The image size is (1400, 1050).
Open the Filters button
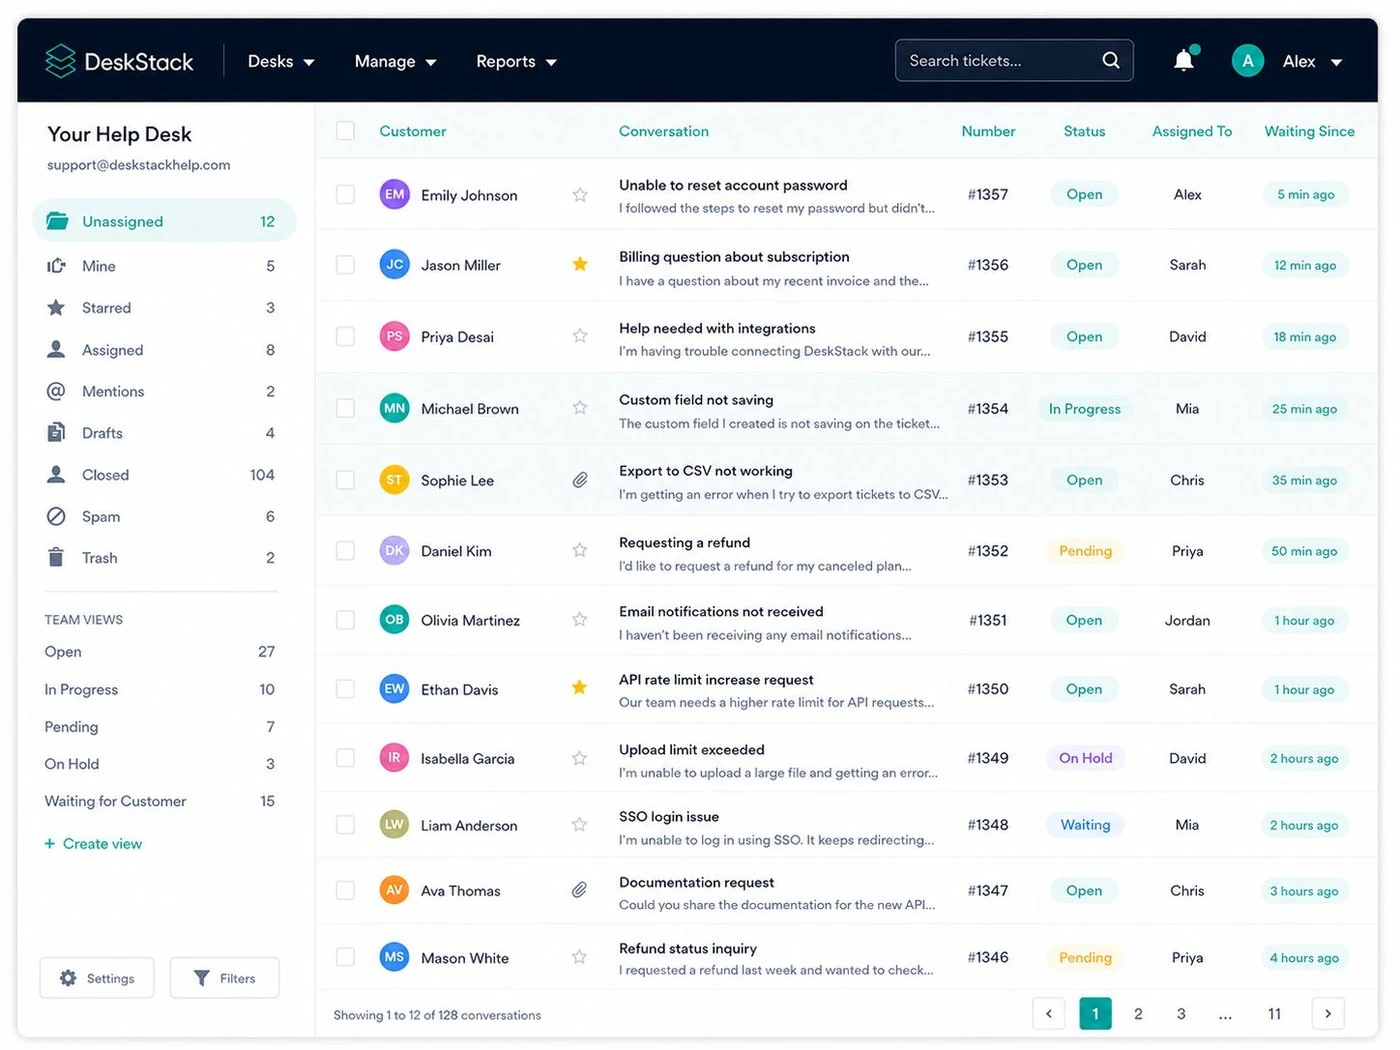[225, 978]
